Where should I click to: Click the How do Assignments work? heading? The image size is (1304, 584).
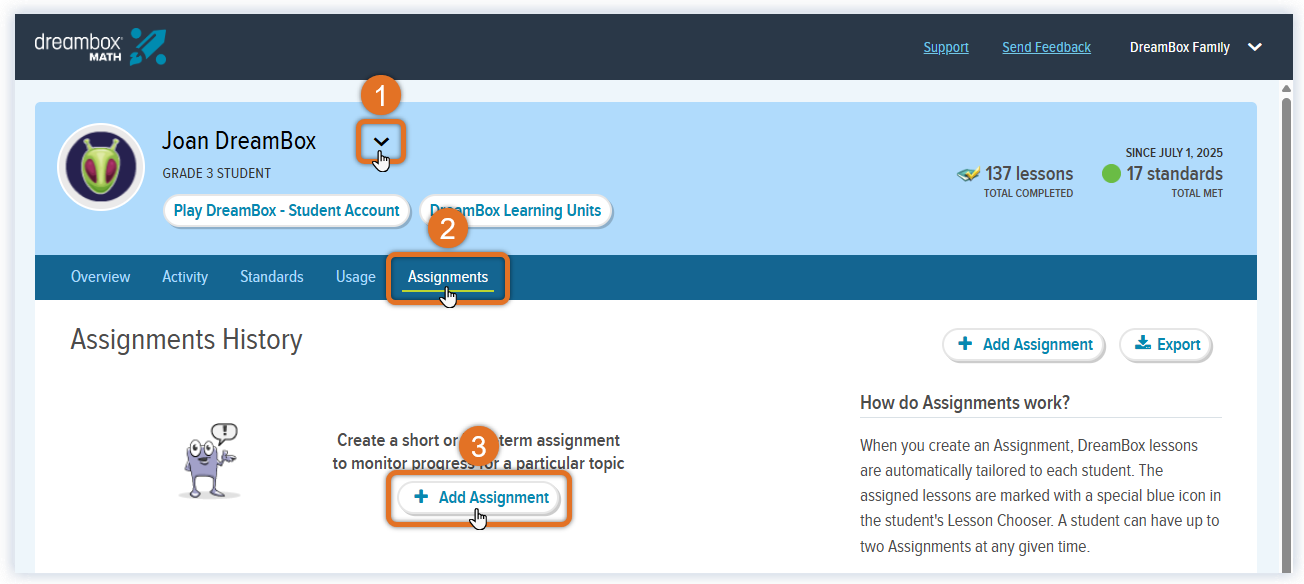965,403
